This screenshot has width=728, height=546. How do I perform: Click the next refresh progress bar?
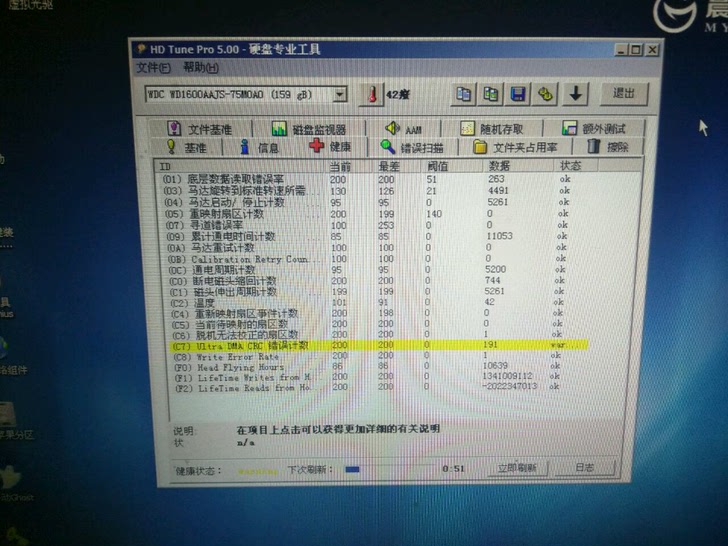[x=389, y=469]
